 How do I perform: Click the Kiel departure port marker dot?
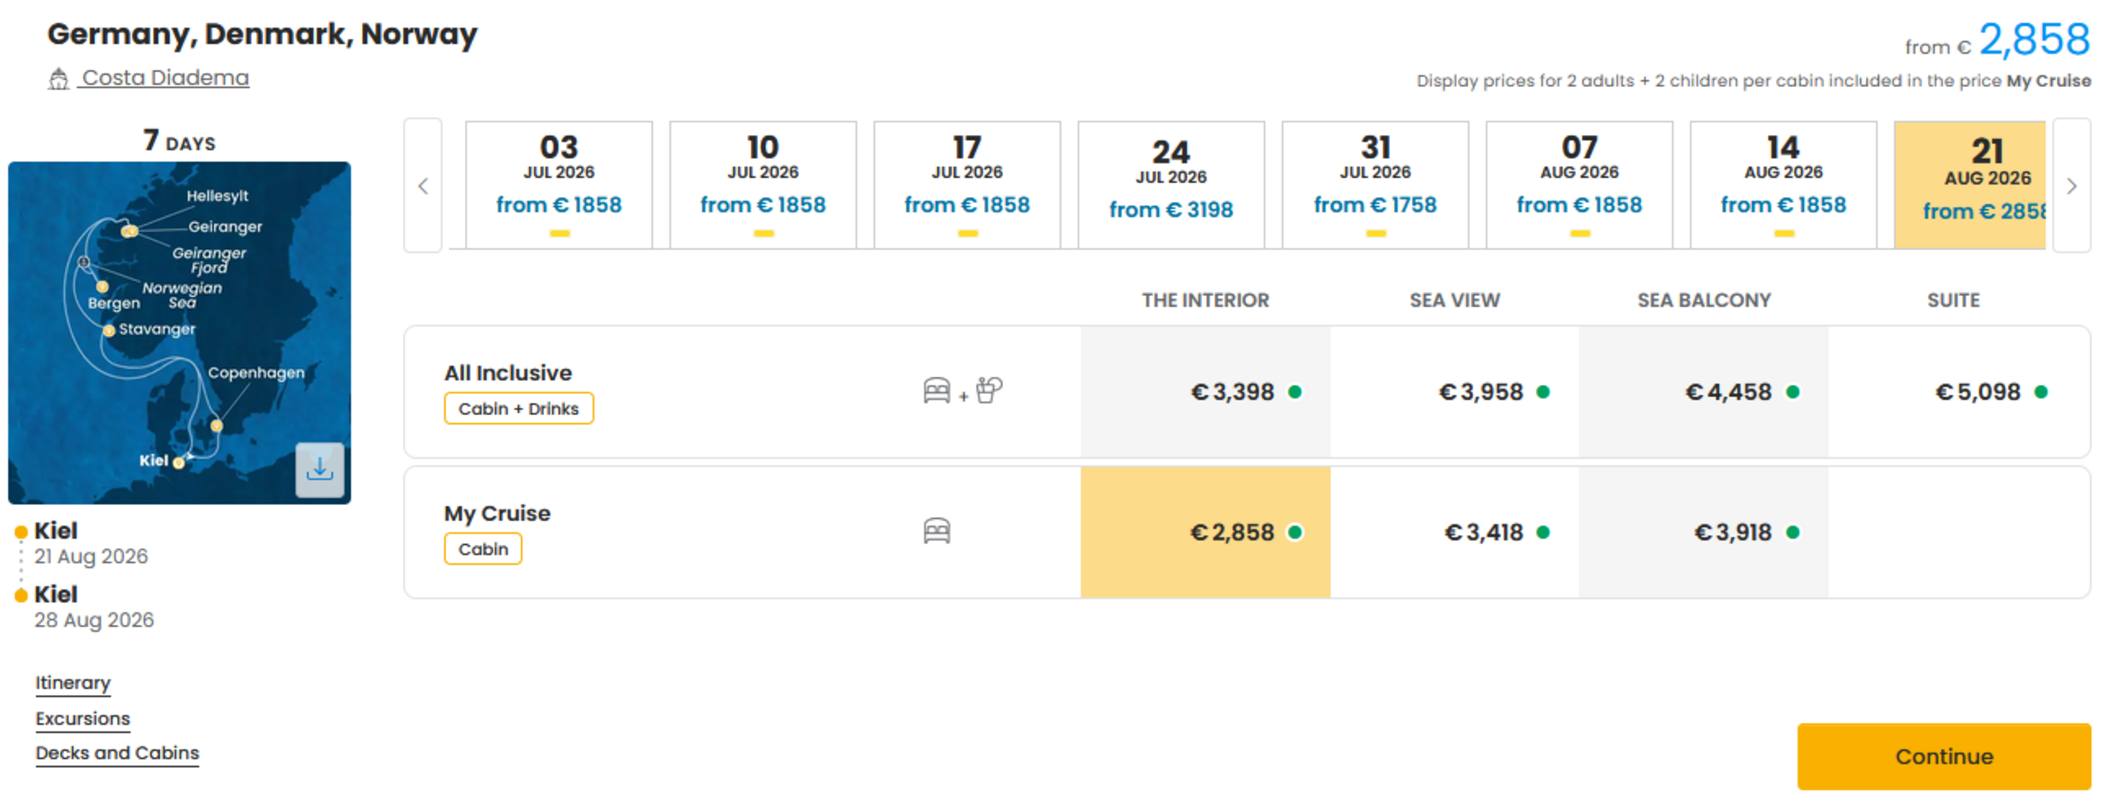click(x=21, y=532)
